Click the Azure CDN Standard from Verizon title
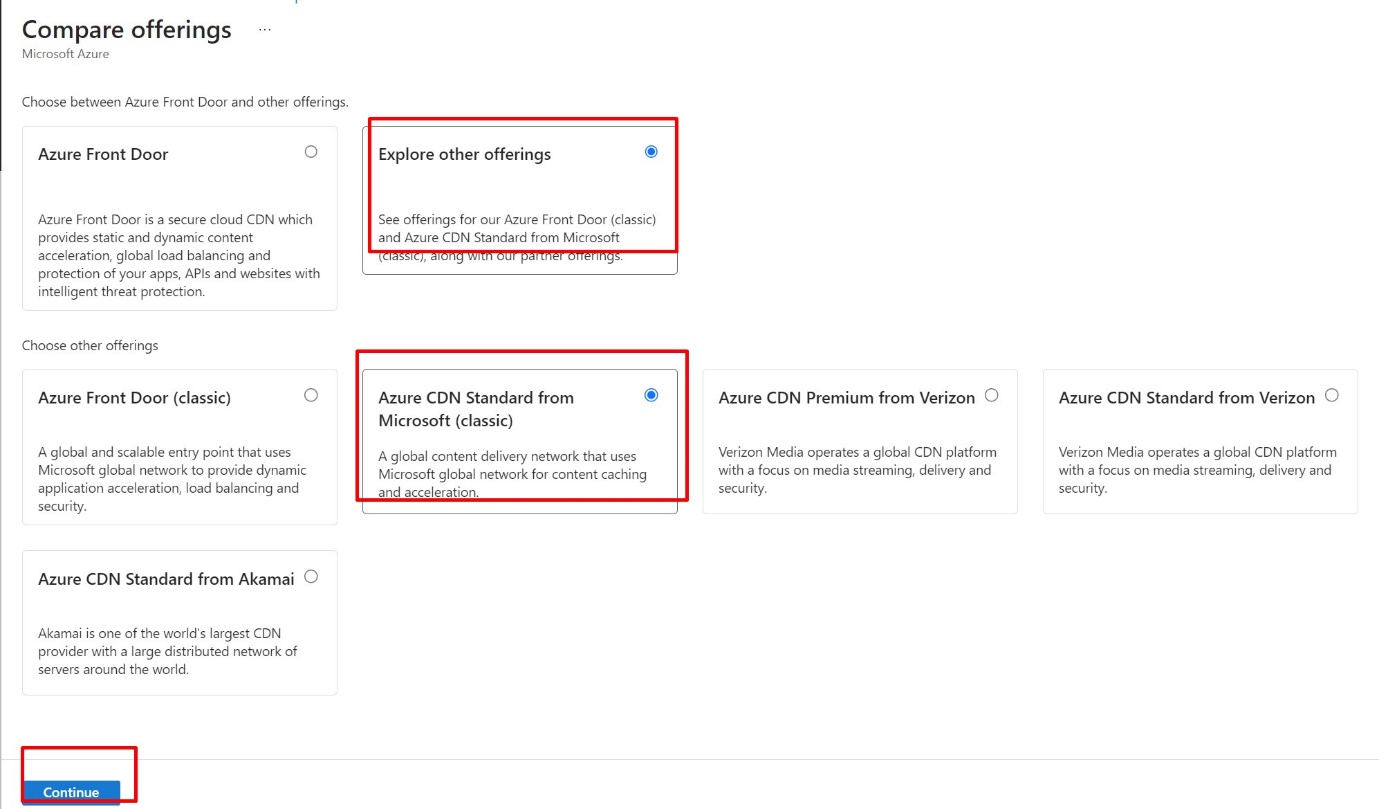 click(x=1186, y=398)
